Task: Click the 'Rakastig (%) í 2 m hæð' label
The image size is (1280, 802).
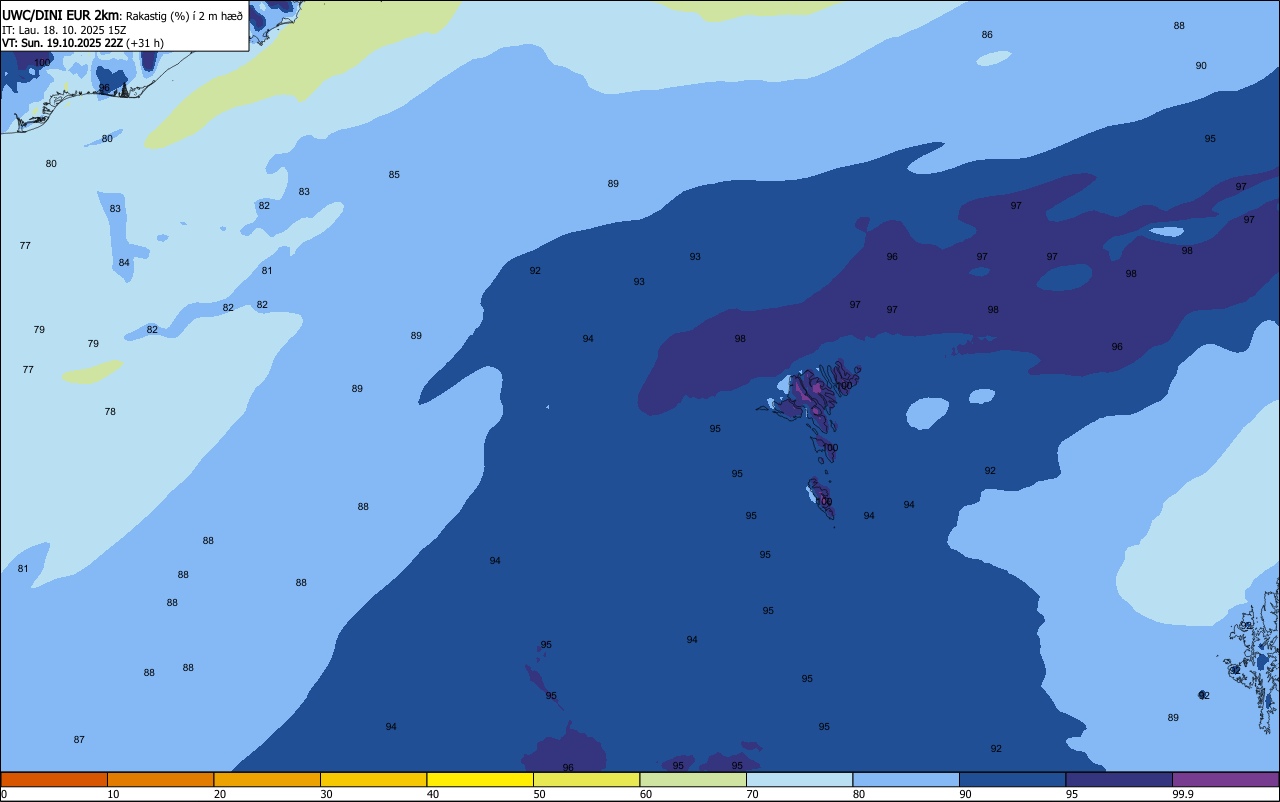Action: (x=184, y=16)
